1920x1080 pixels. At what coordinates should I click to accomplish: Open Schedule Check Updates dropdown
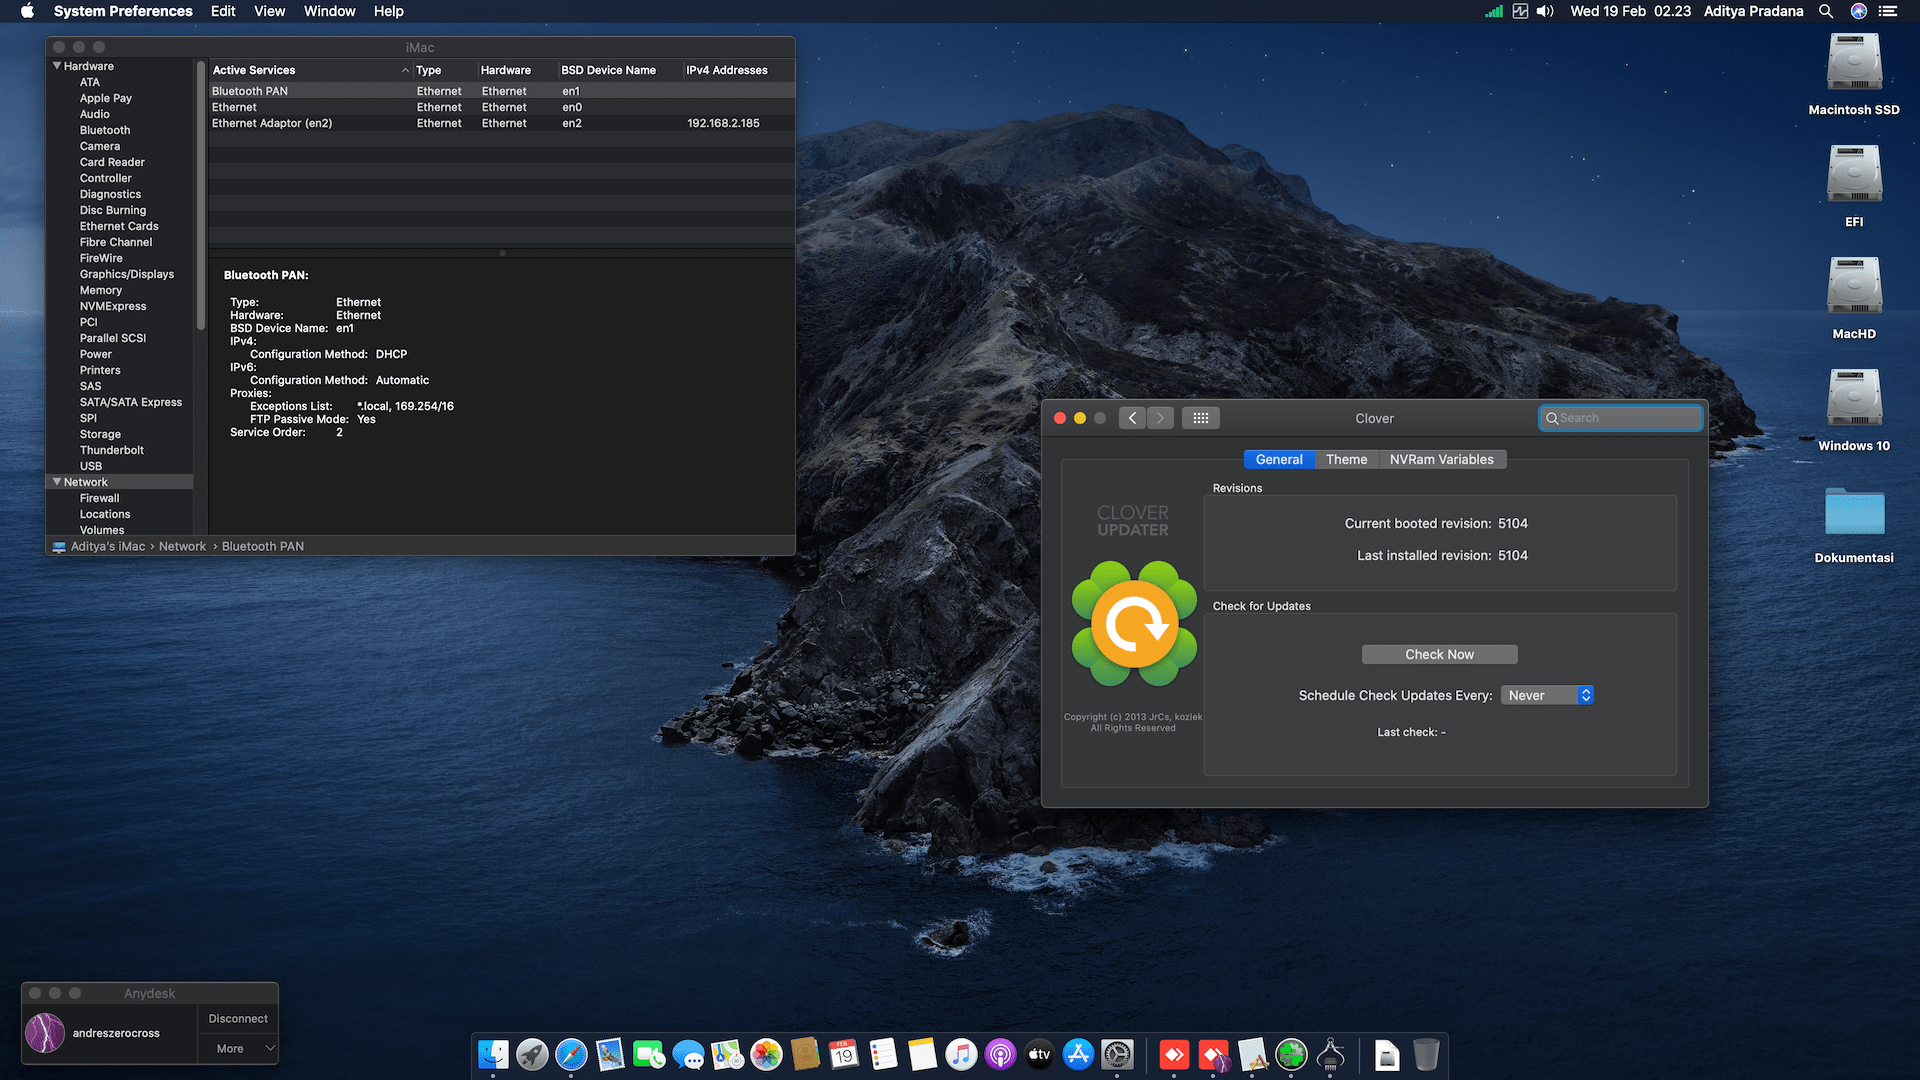point(1546,695)
